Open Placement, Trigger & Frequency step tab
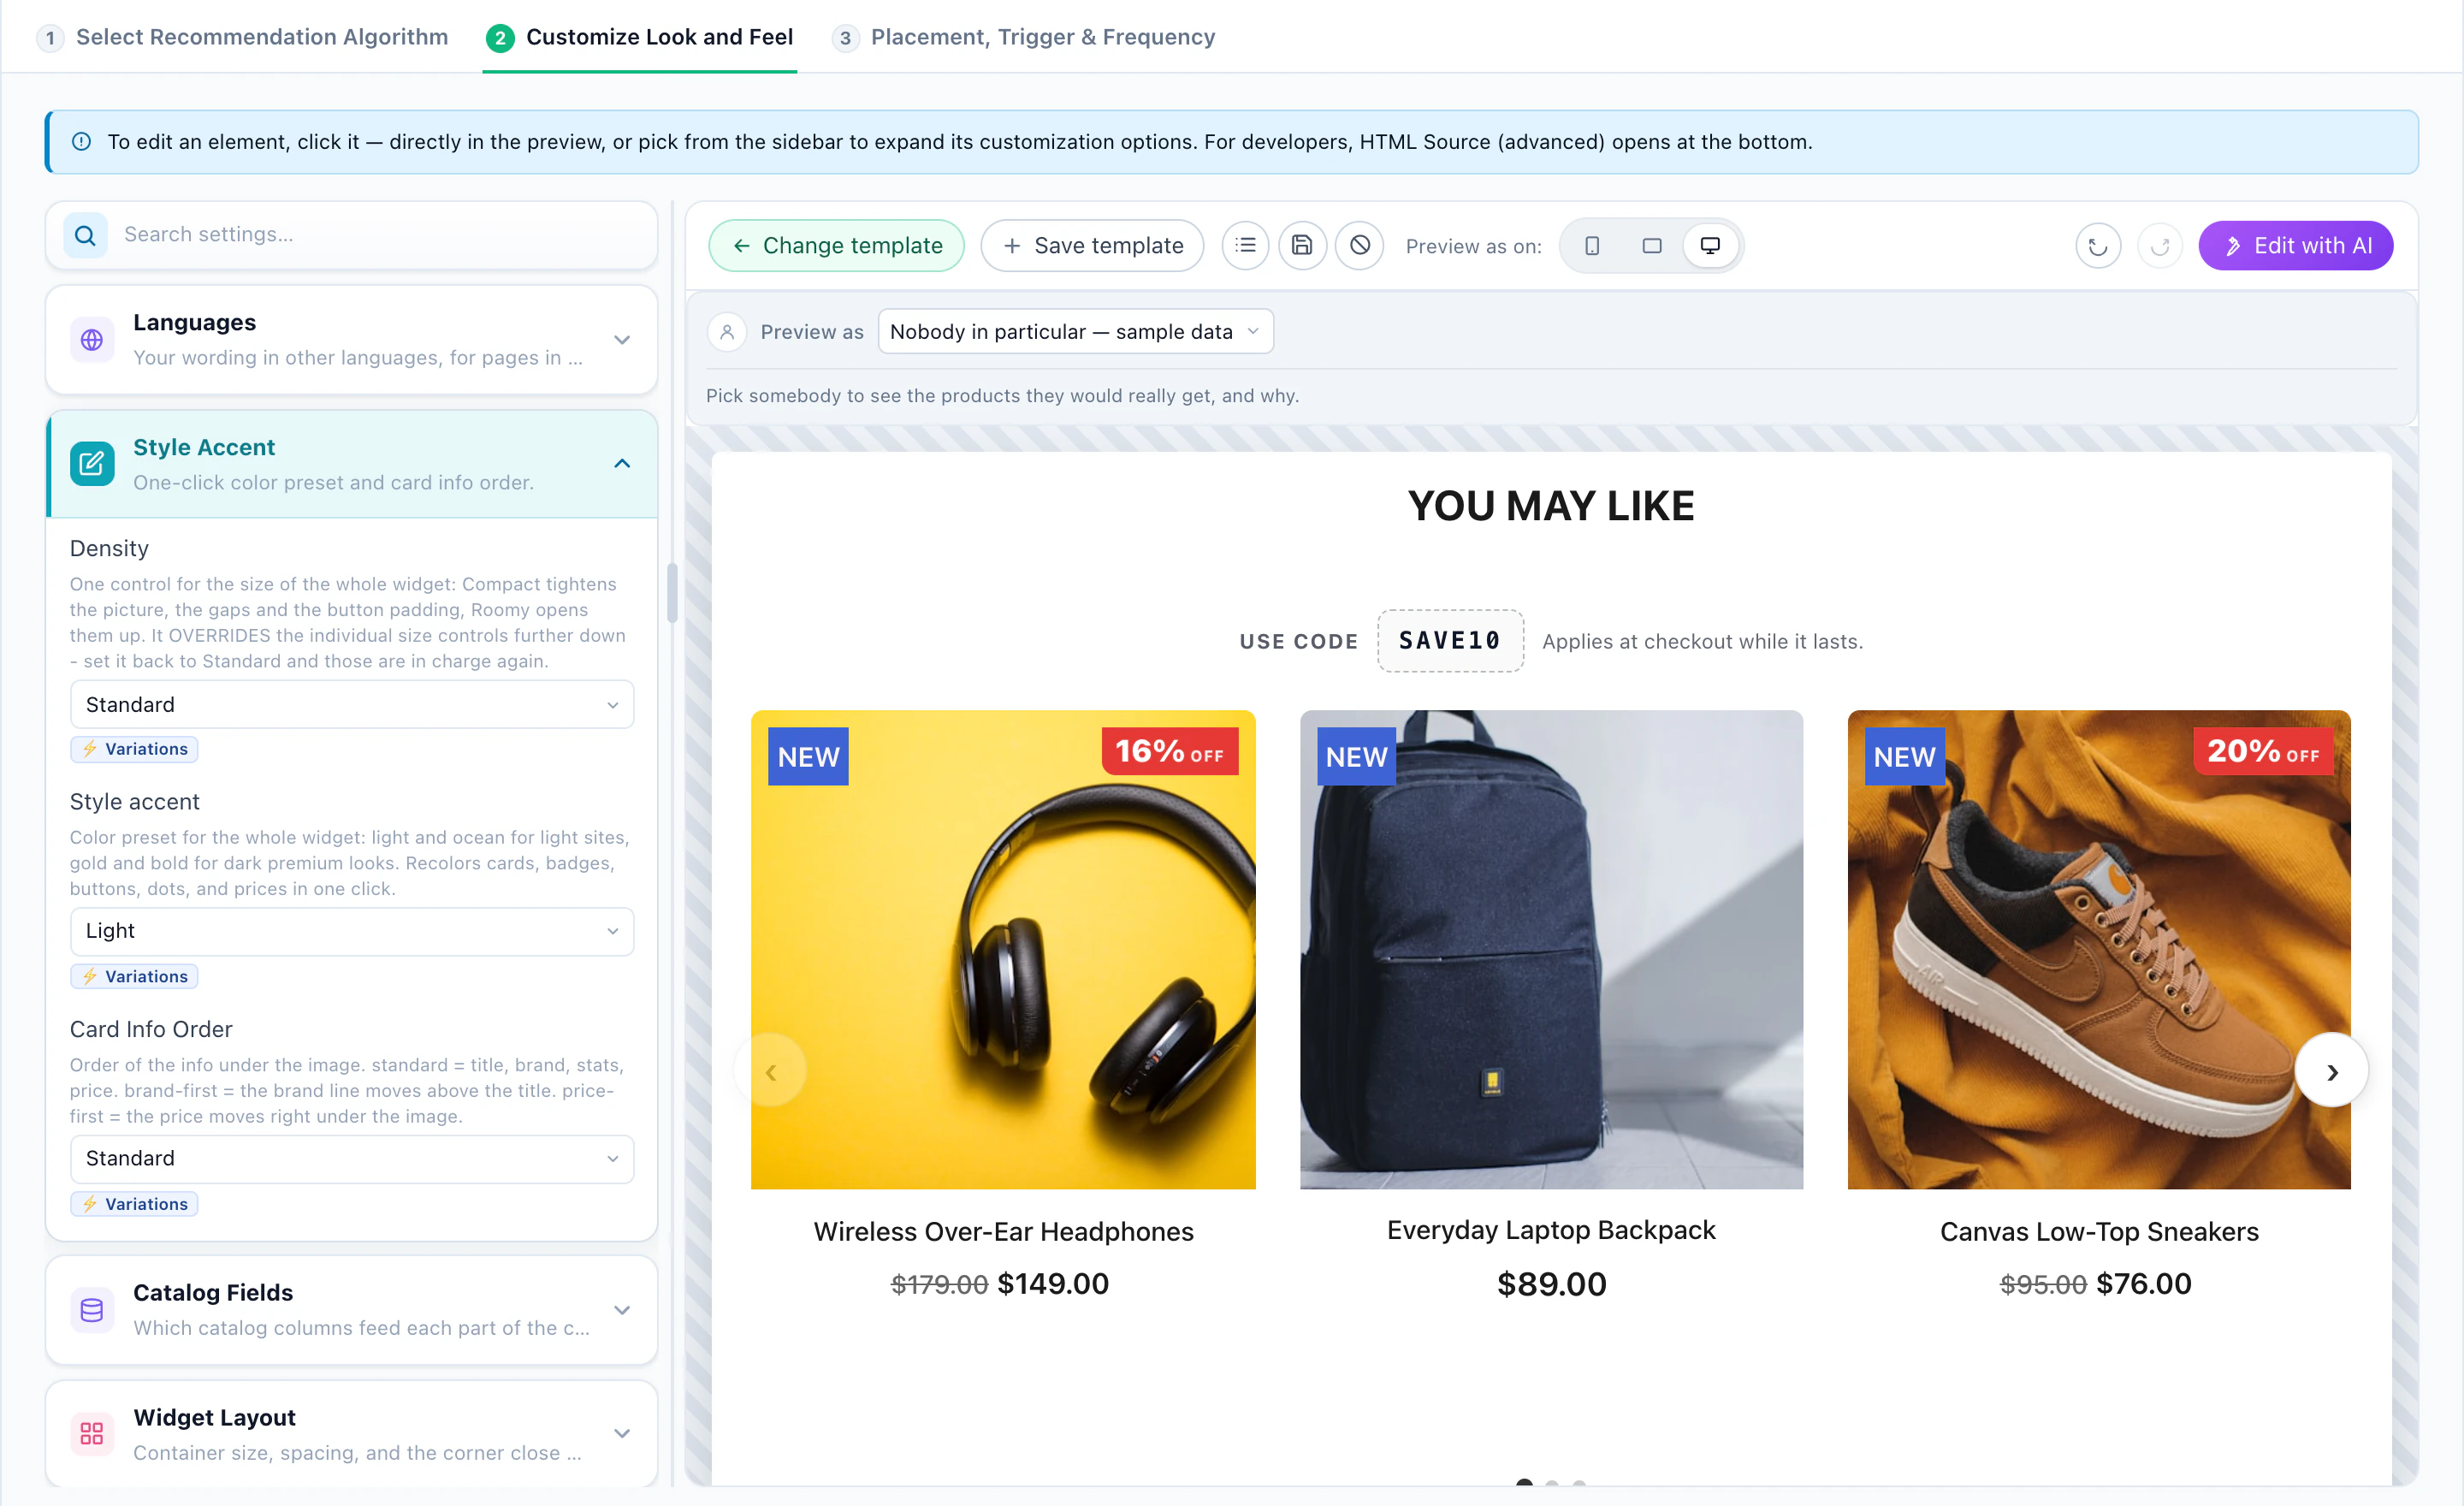 point(1024,37)
